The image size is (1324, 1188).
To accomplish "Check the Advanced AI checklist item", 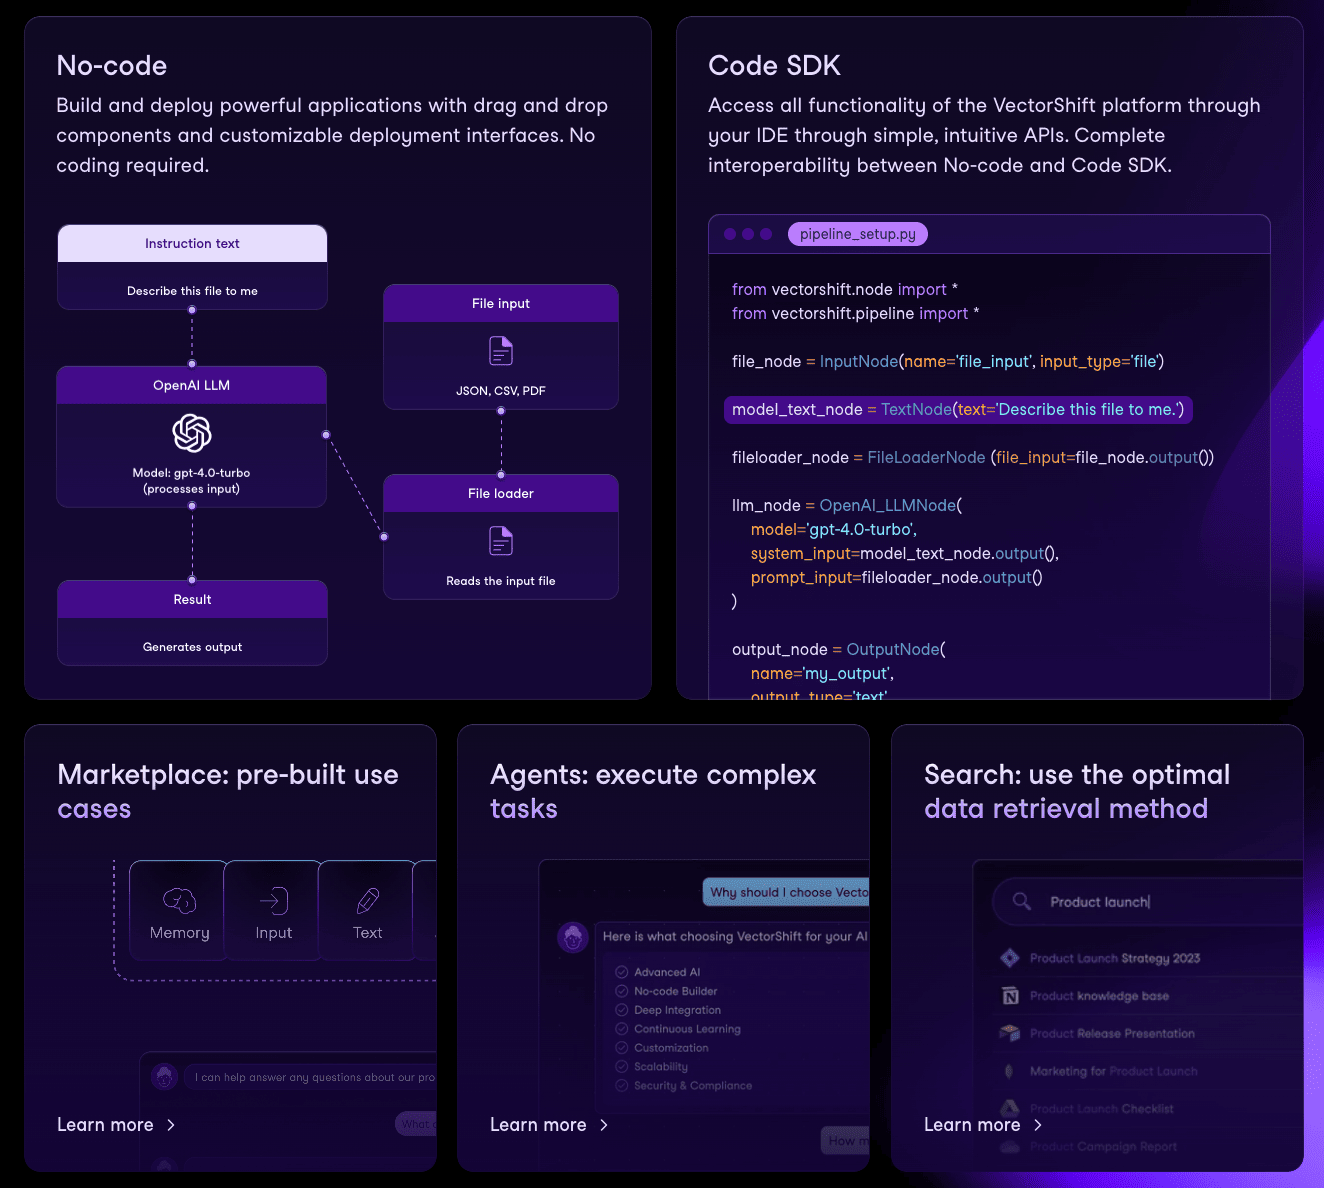I will pyautogui.click(x=622, y=972).
